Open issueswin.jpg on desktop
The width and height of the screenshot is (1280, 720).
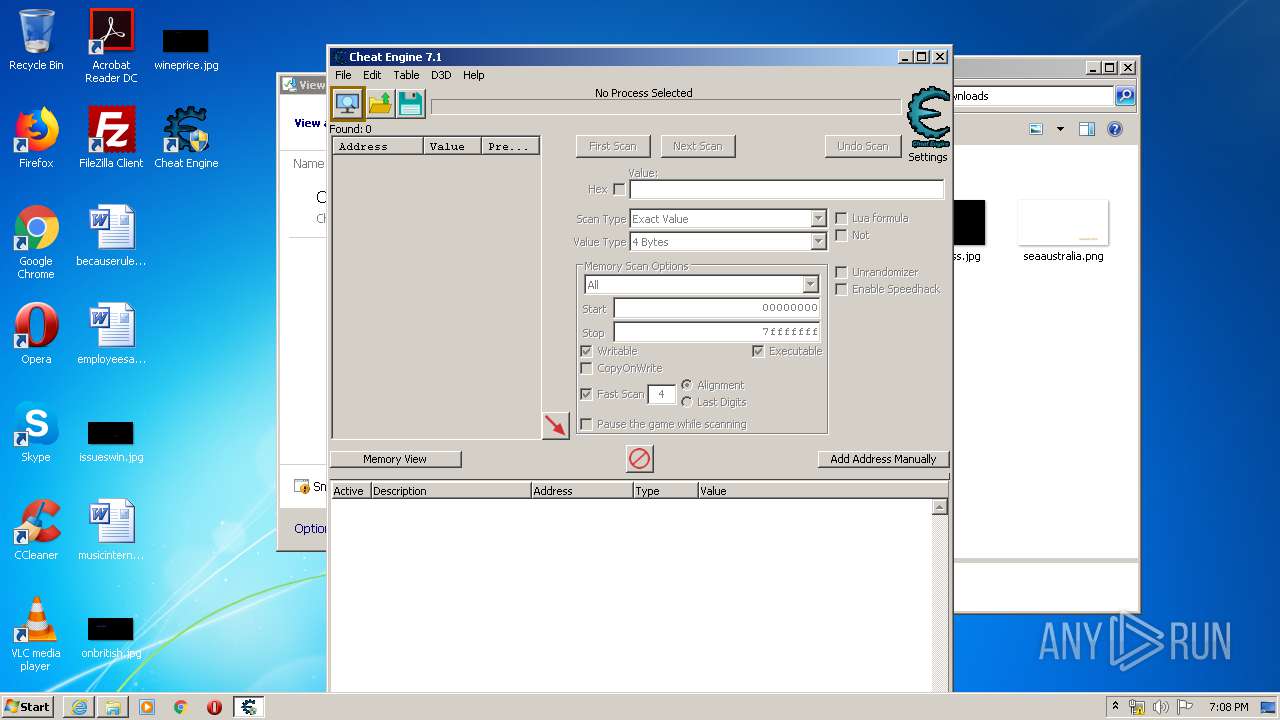111,440
